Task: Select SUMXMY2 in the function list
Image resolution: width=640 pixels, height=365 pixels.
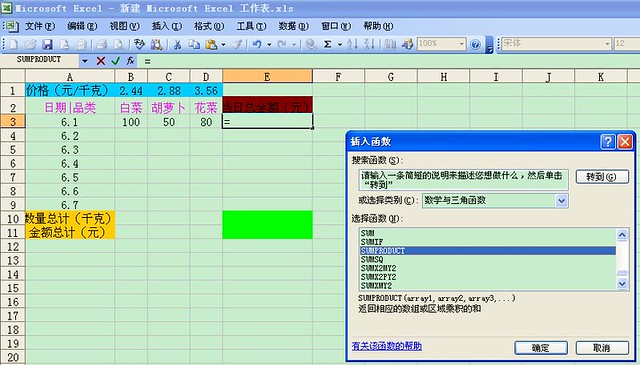Action: click(488, 285)
